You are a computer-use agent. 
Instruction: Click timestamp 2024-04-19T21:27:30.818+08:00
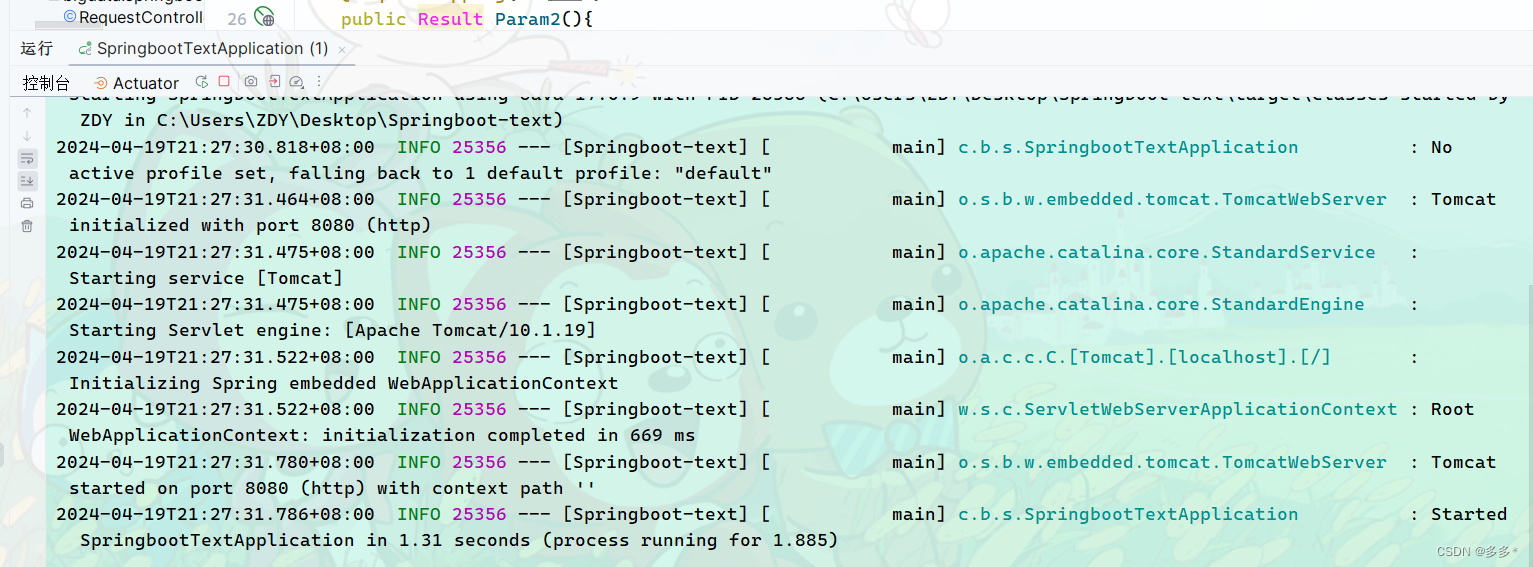pyautogui.click(x=215, y=147)
